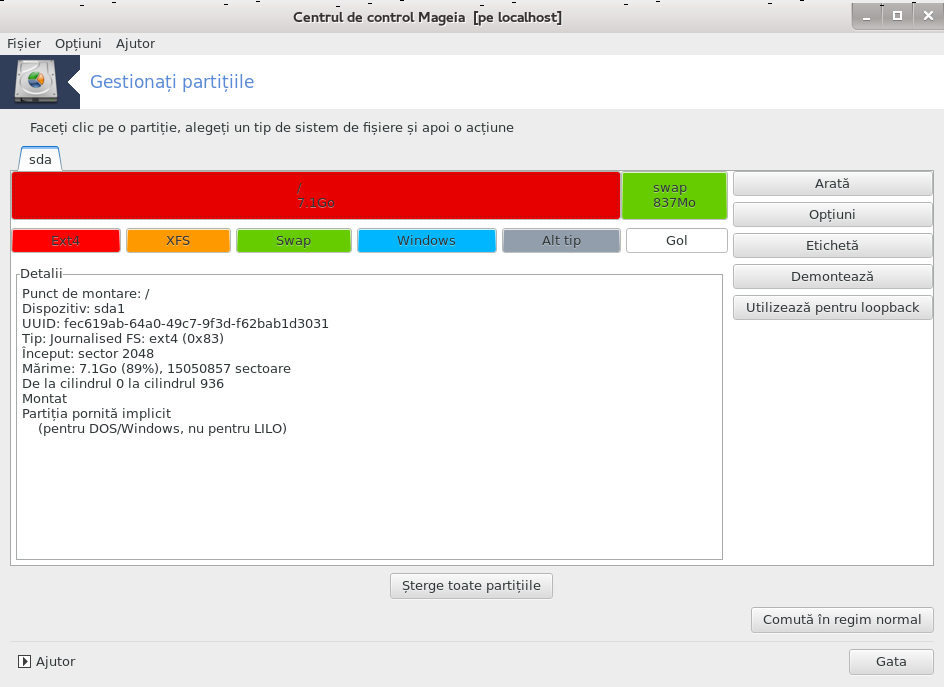The height and width of the screenshot is (687, 944).
Task: Select the green swap partition 837Mo
Action: (674, 196)
